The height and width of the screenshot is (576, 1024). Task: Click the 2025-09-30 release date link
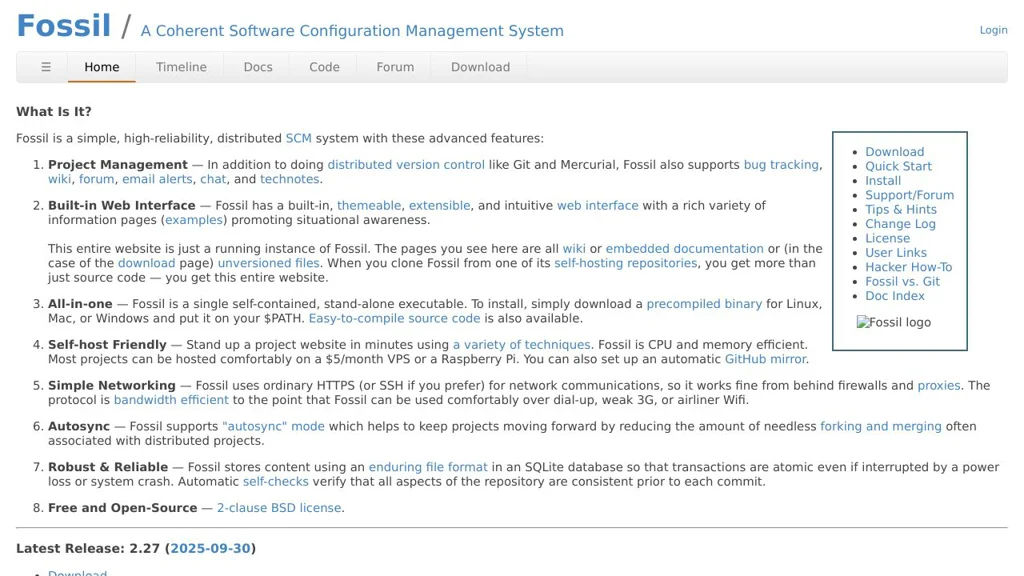[210, 548]
